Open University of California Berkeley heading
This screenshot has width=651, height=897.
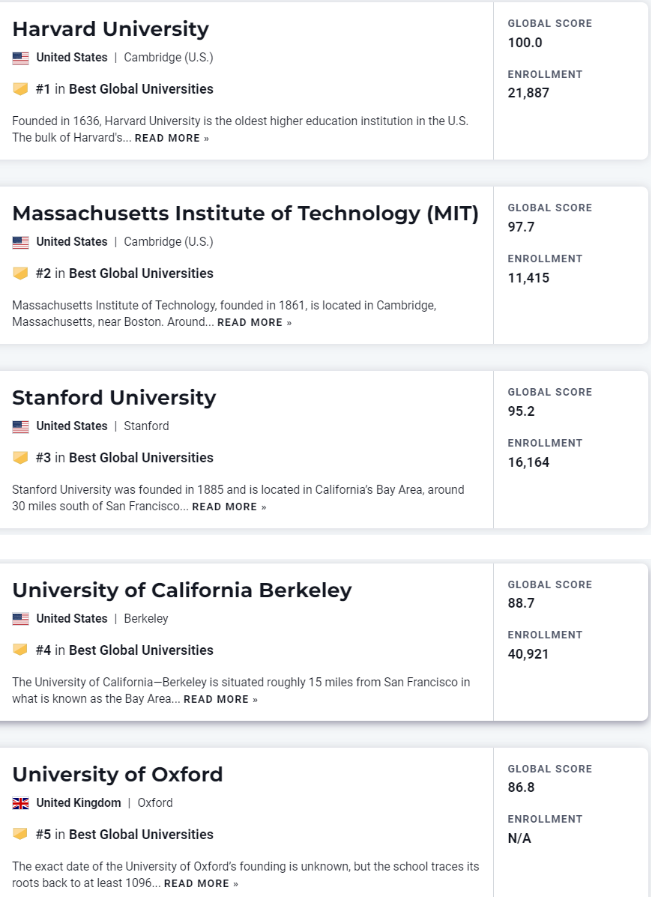pos(181,590)
